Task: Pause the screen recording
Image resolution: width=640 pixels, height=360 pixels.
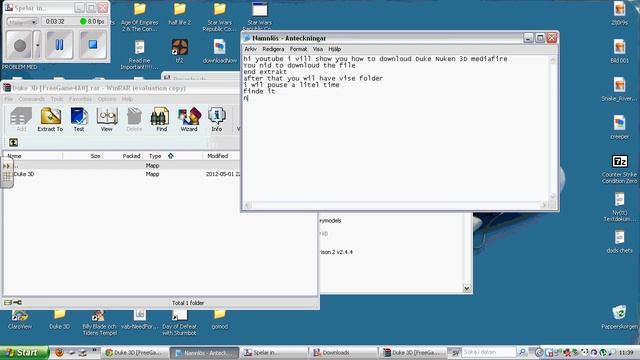Action: click(x=60, y=44)
